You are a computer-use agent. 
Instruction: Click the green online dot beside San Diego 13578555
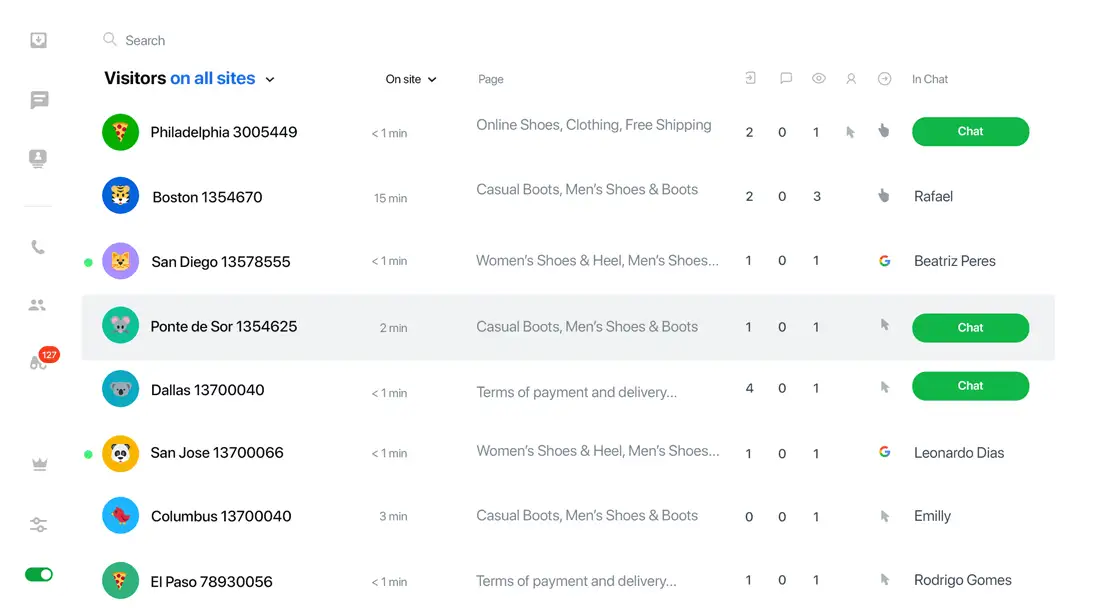click(88, 260)
